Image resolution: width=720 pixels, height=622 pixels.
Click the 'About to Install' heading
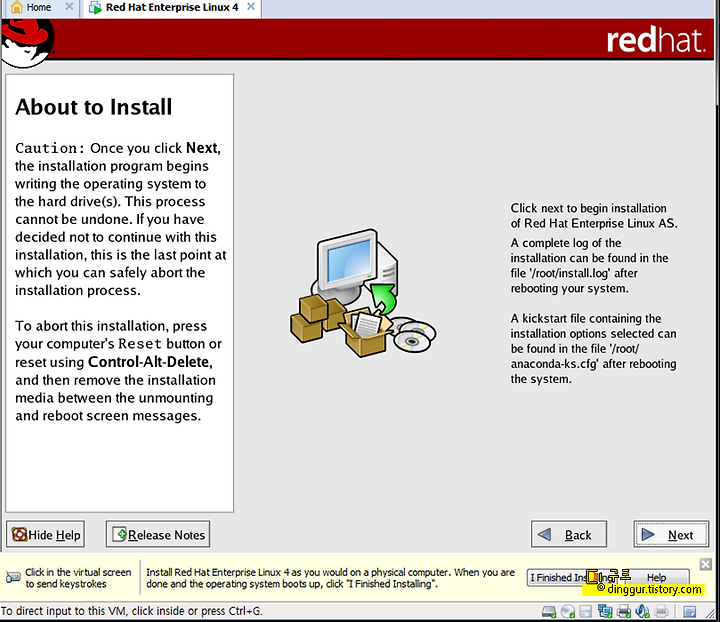point(94,107)
